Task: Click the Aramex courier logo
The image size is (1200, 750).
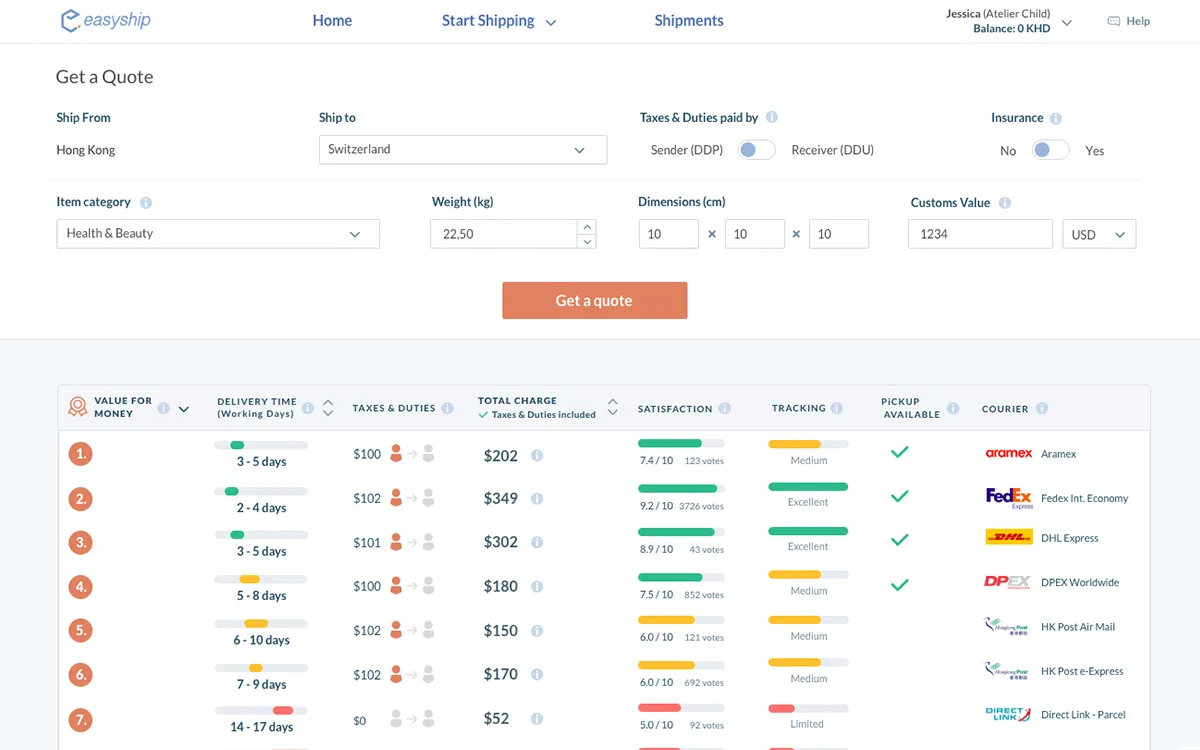Action: click(1008, 453)
